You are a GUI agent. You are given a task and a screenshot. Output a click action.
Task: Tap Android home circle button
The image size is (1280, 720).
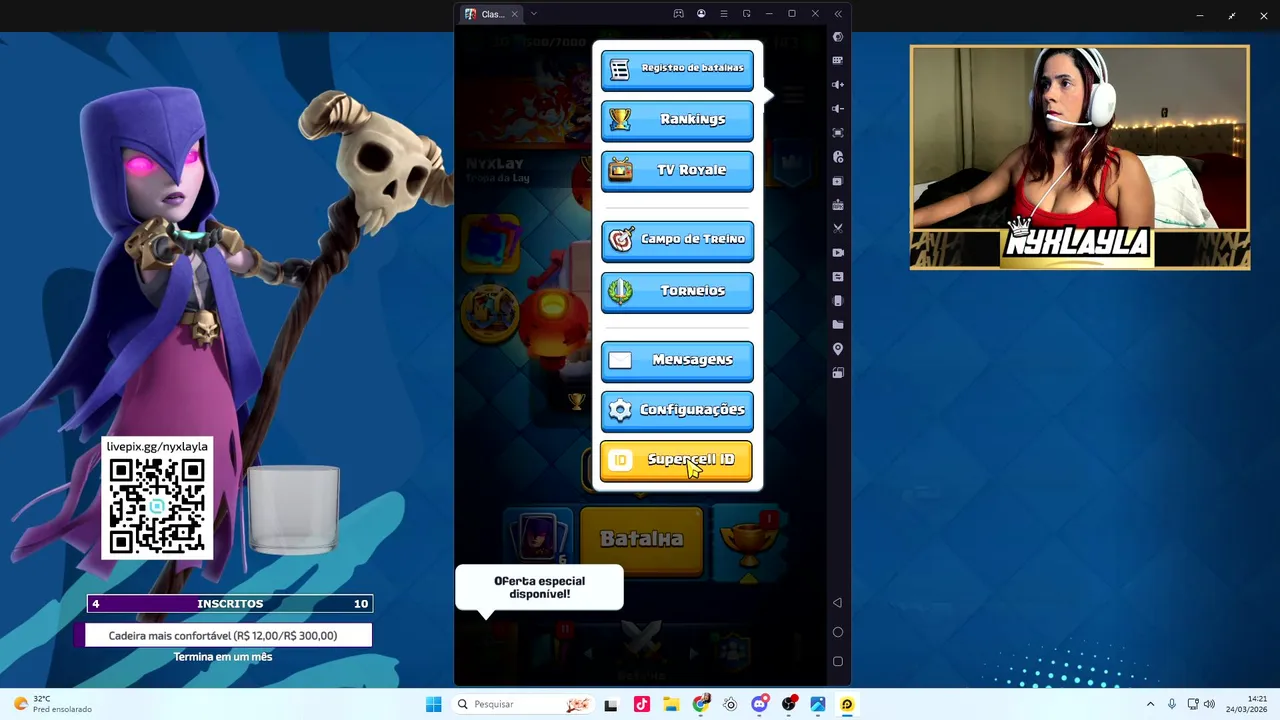pos(838,632)
